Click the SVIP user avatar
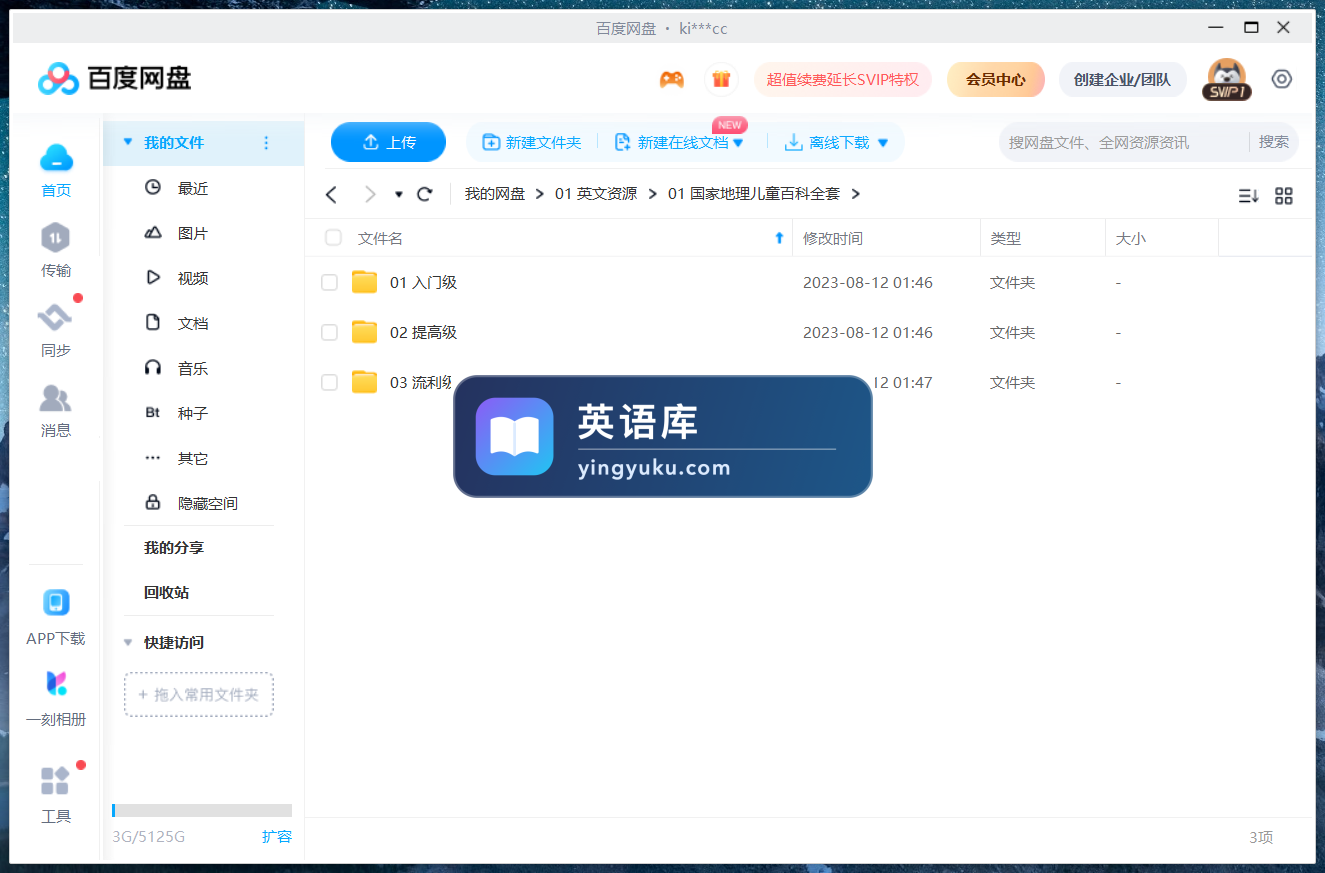 pos(1227,79)
